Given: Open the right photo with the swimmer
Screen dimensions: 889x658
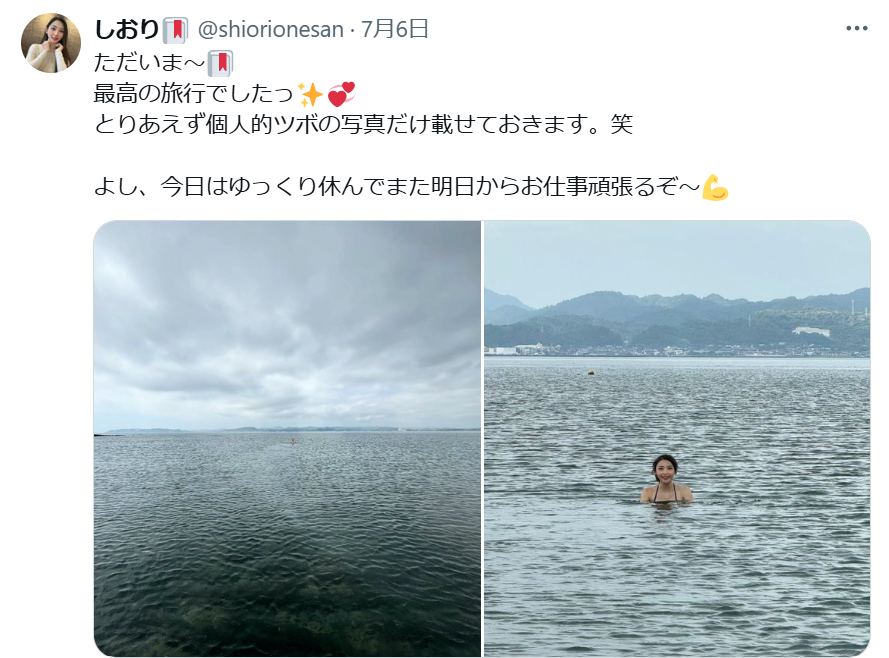Looking at the screenshot, I should 677,439.
